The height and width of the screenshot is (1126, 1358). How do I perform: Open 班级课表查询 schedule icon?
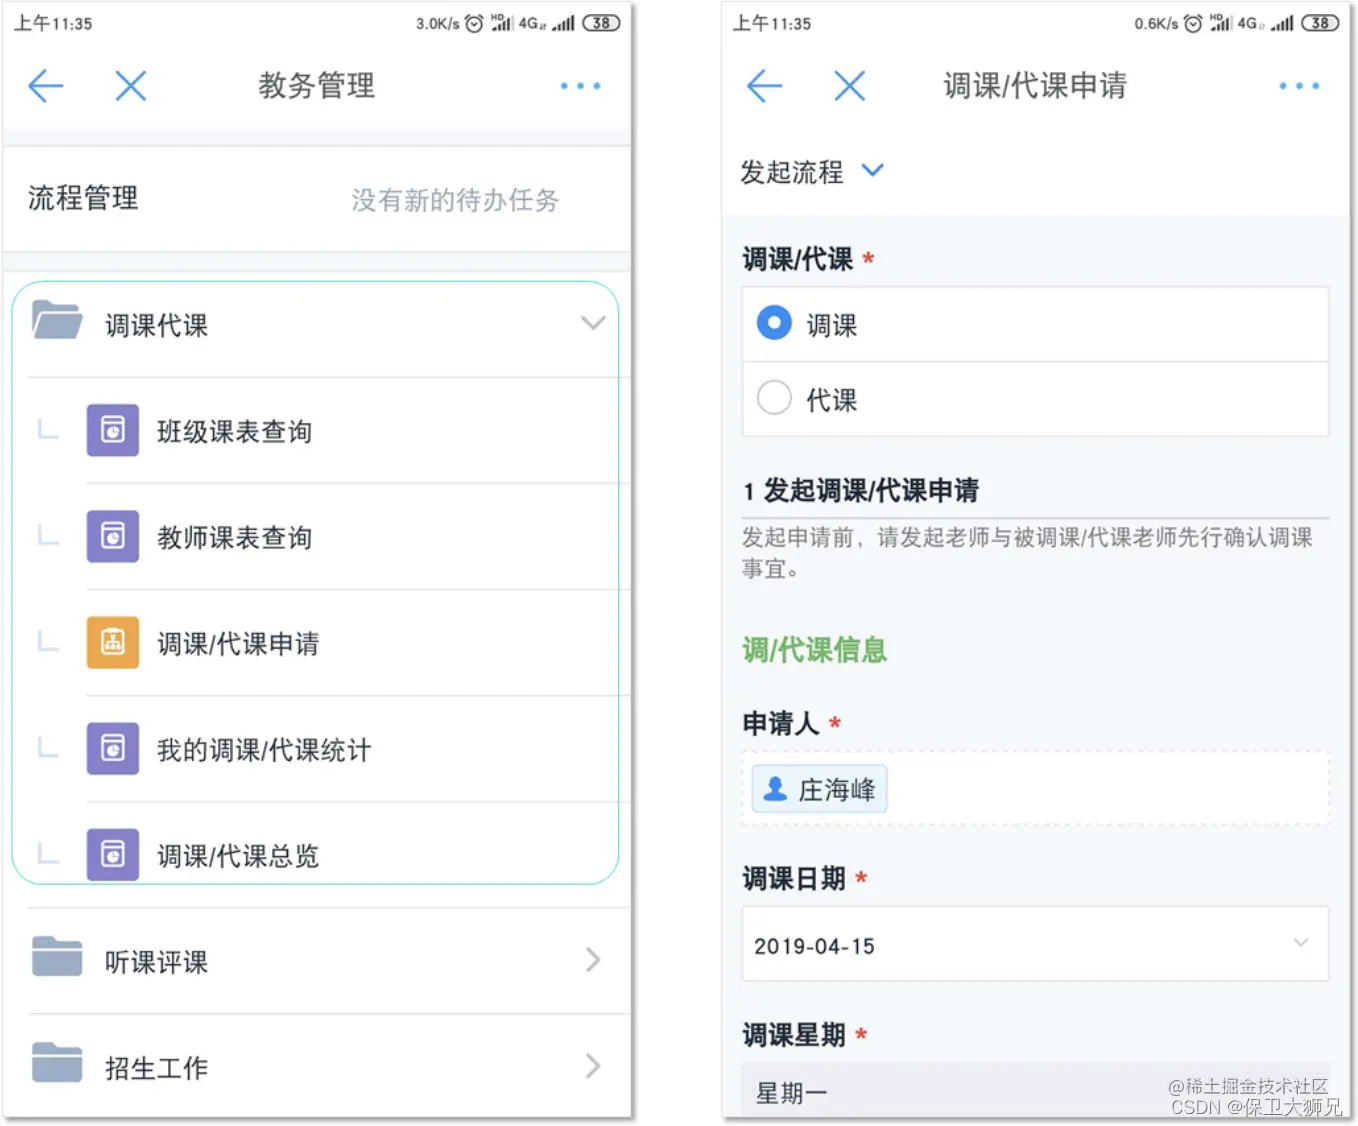pyautogui.click(x=112, y=430)
